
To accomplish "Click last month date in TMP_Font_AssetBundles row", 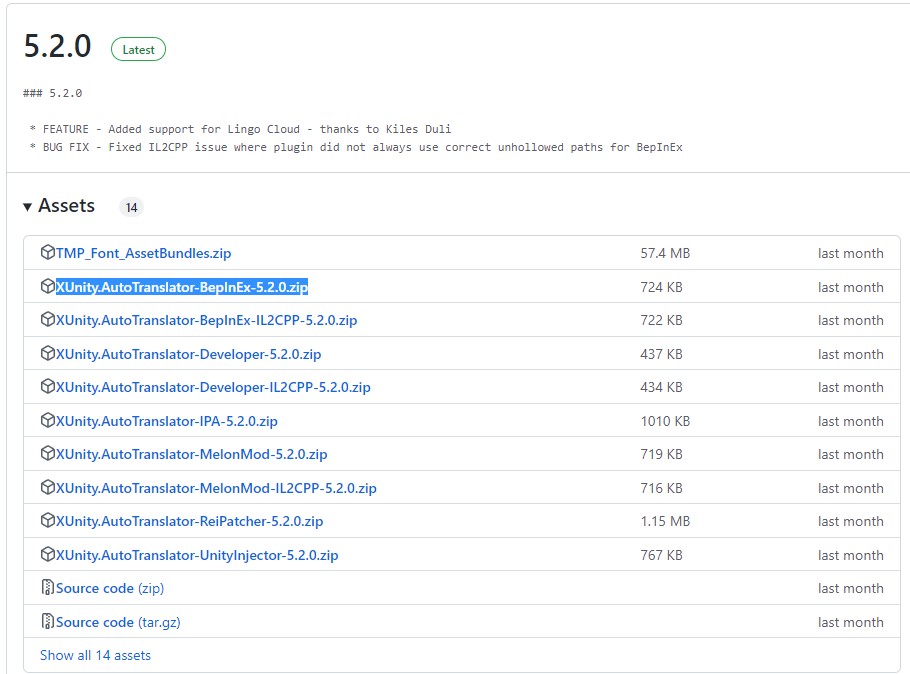I will tap(850, 253).
